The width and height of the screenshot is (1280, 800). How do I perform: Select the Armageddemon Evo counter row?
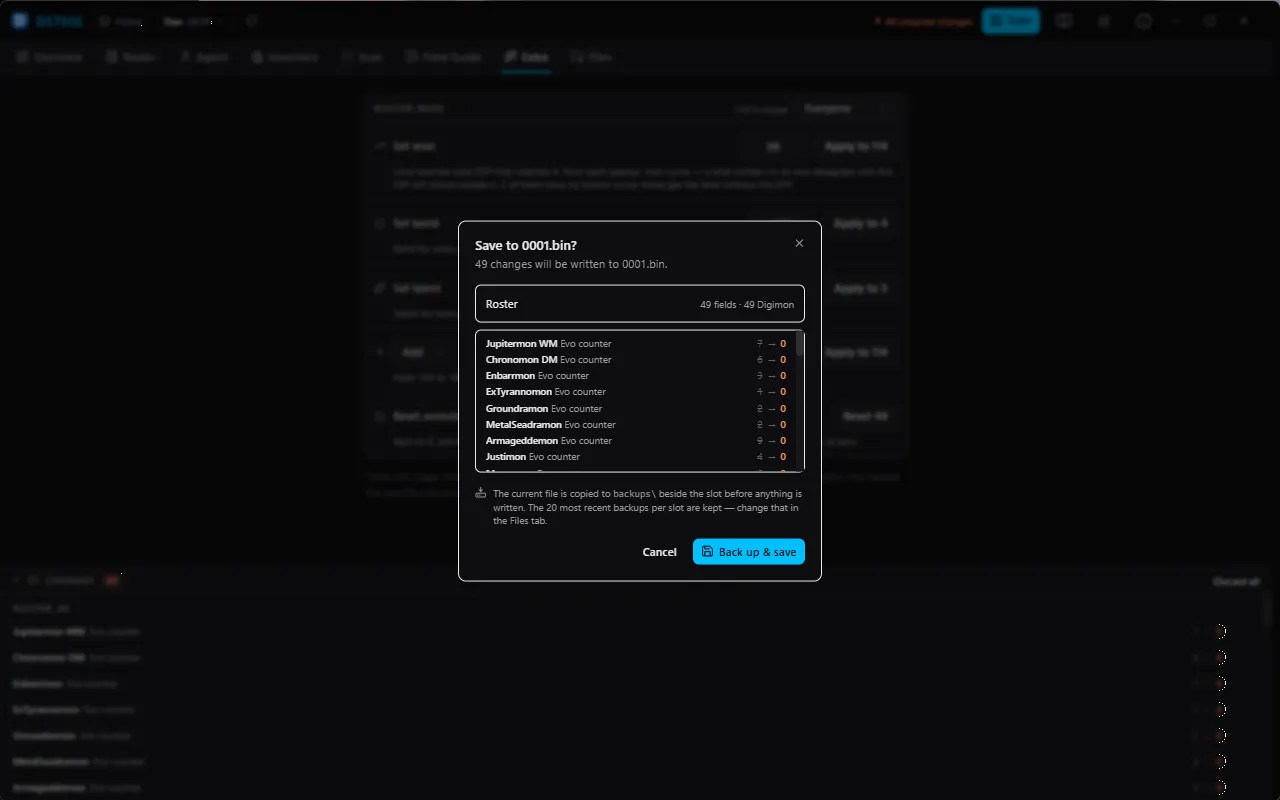point(636,441)
